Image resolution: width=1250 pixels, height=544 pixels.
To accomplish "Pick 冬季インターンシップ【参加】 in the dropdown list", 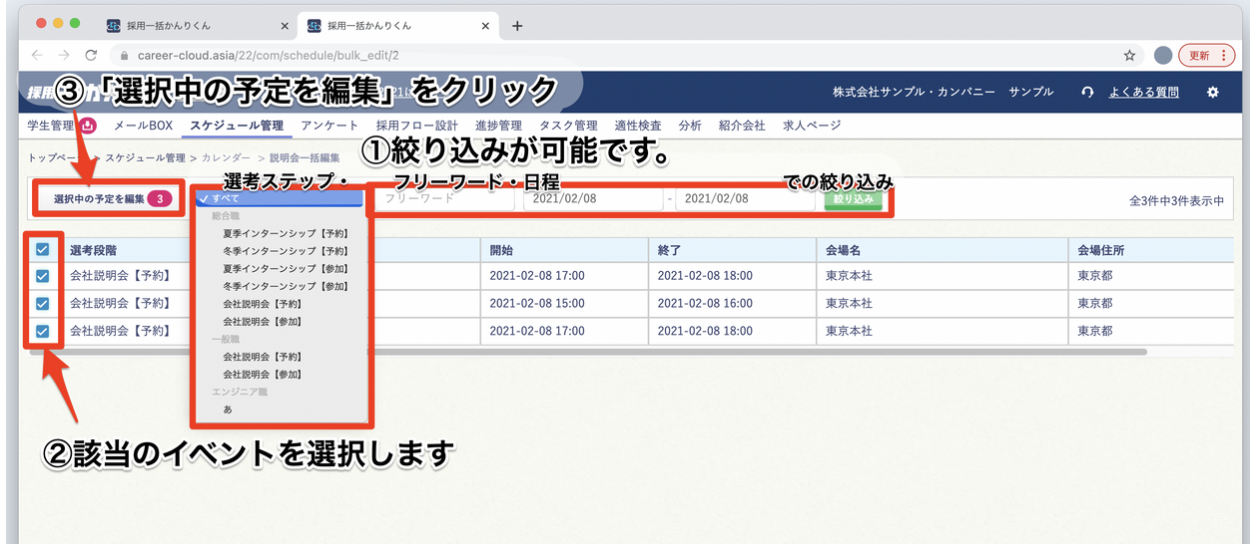I will coord(284,286).
